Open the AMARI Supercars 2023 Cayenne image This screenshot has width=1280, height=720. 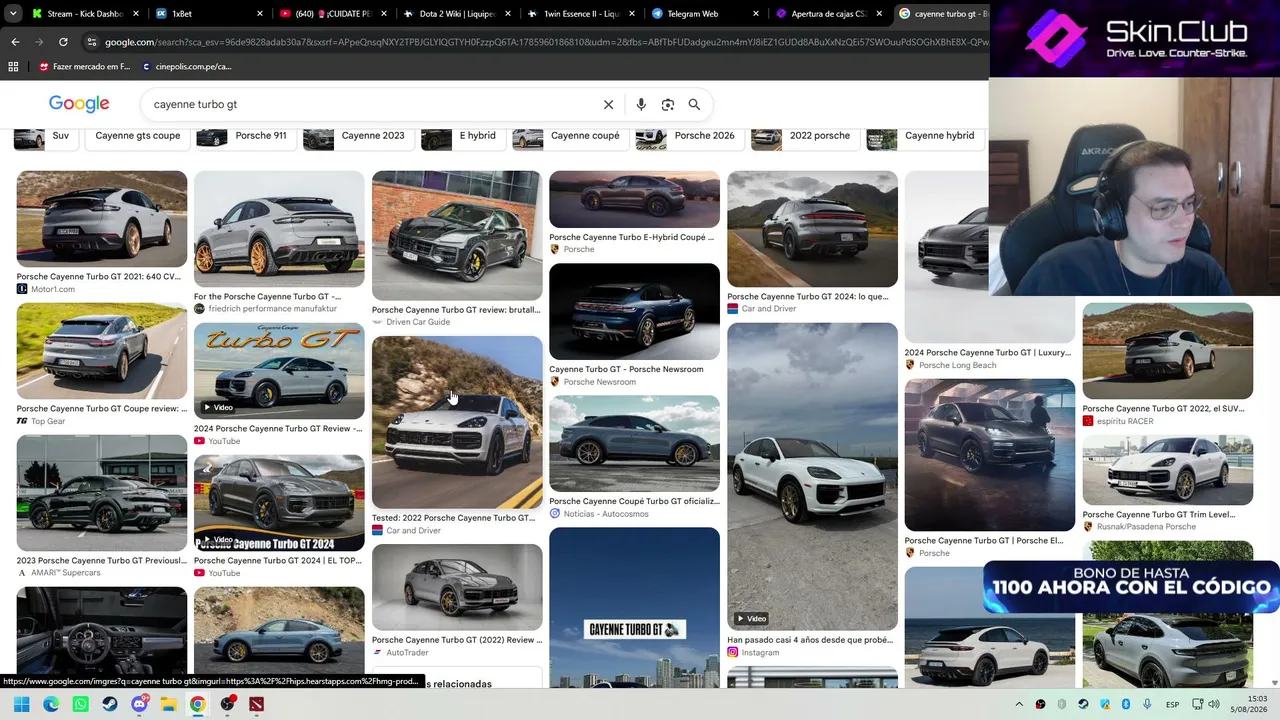point(102,493)
